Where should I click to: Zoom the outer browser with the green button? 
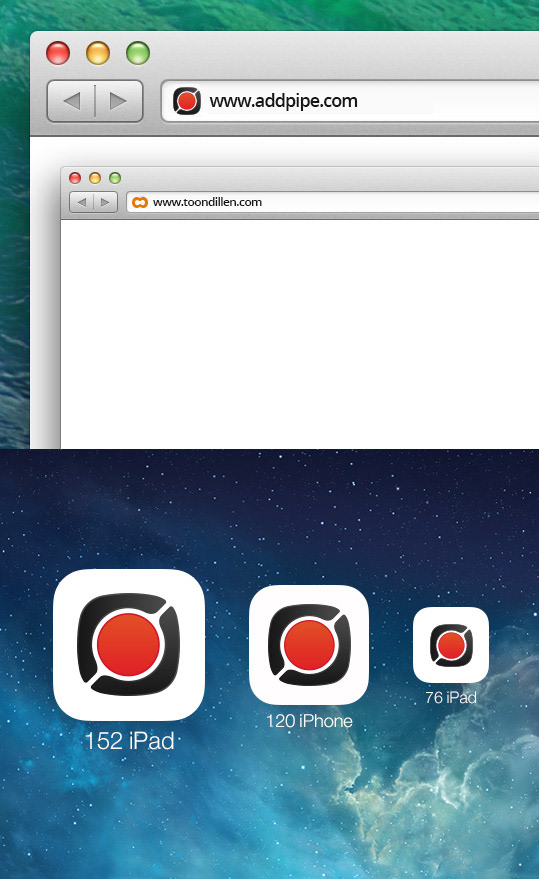(x=138, y=53)
